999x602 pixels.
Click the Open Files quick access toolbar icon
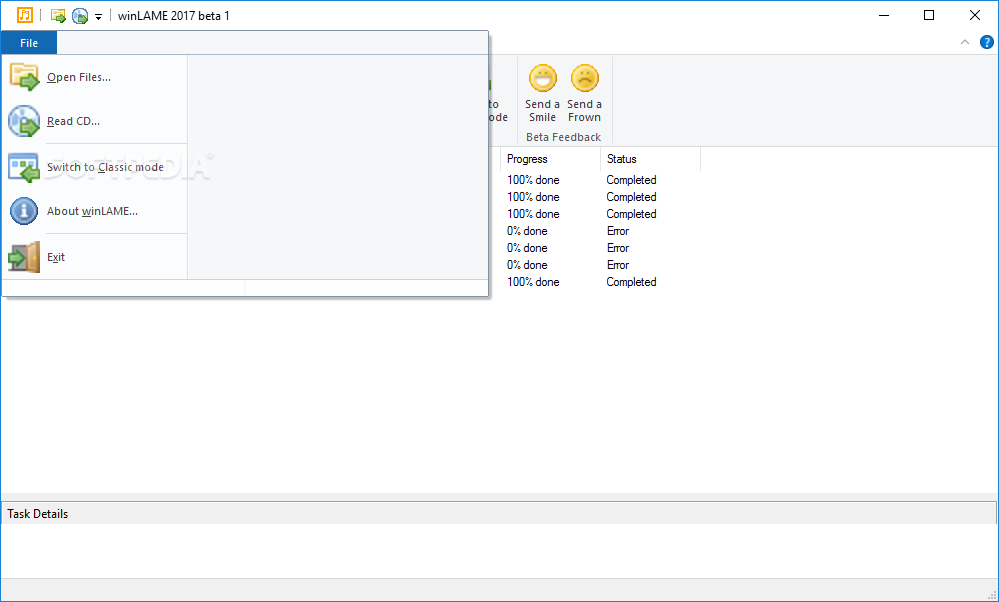[58, 16]
